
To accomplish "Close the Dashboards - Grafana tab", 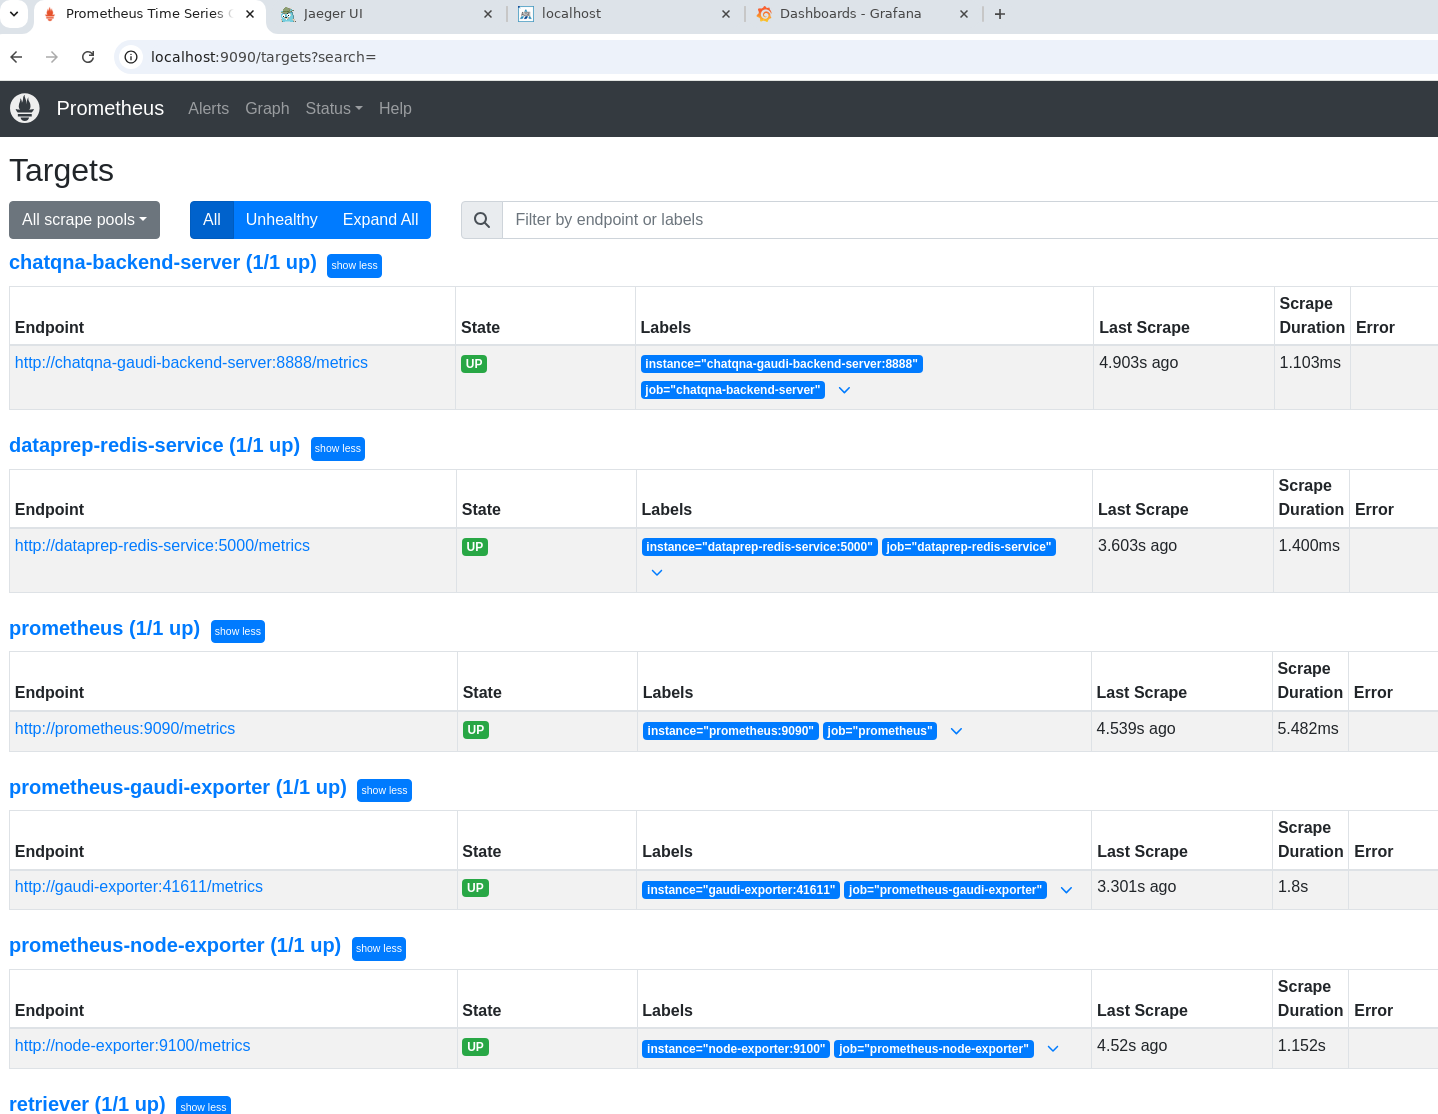I will 964,14.
